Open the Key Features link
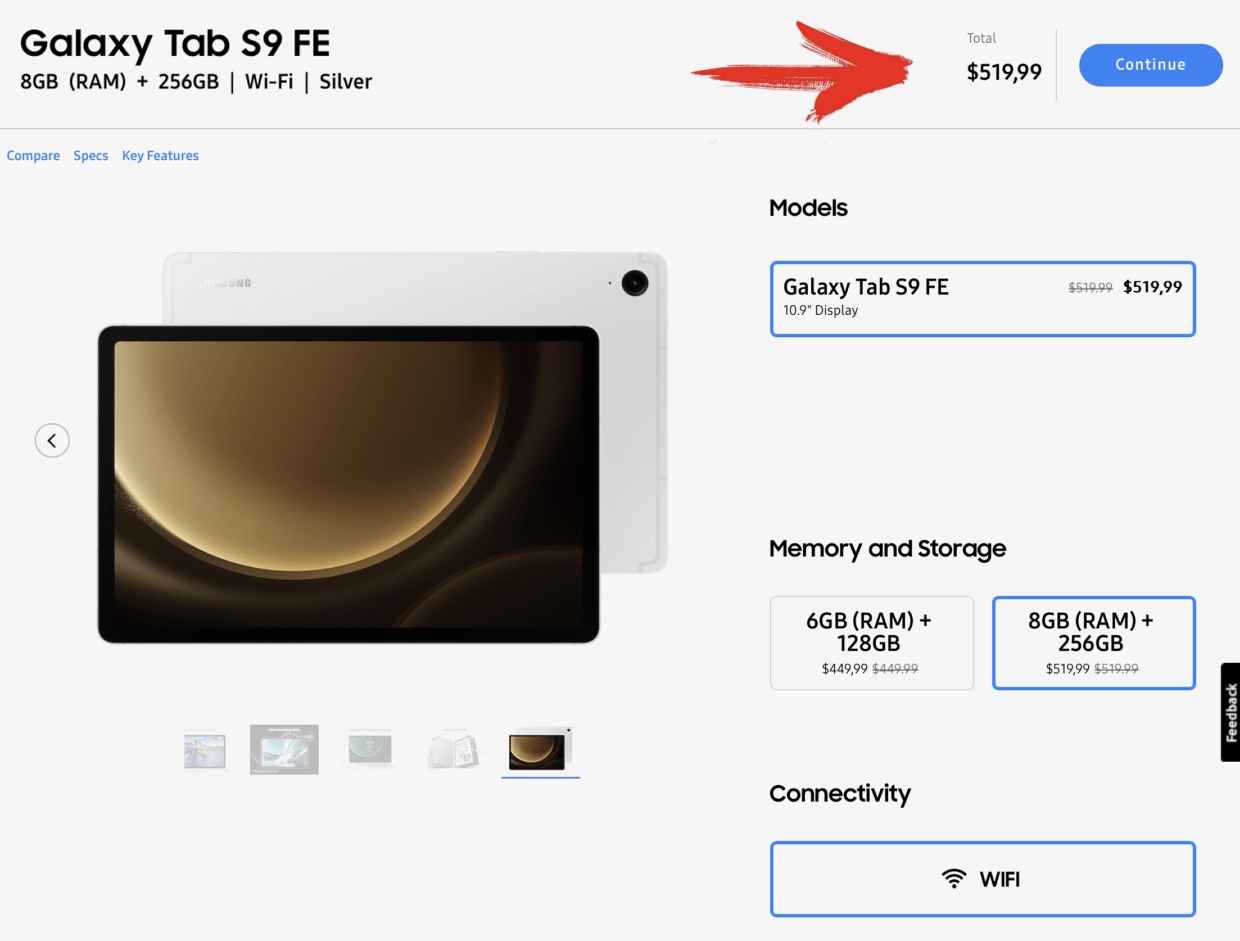1240x941 pixels. pyautogui.click(x=160, y=156)
